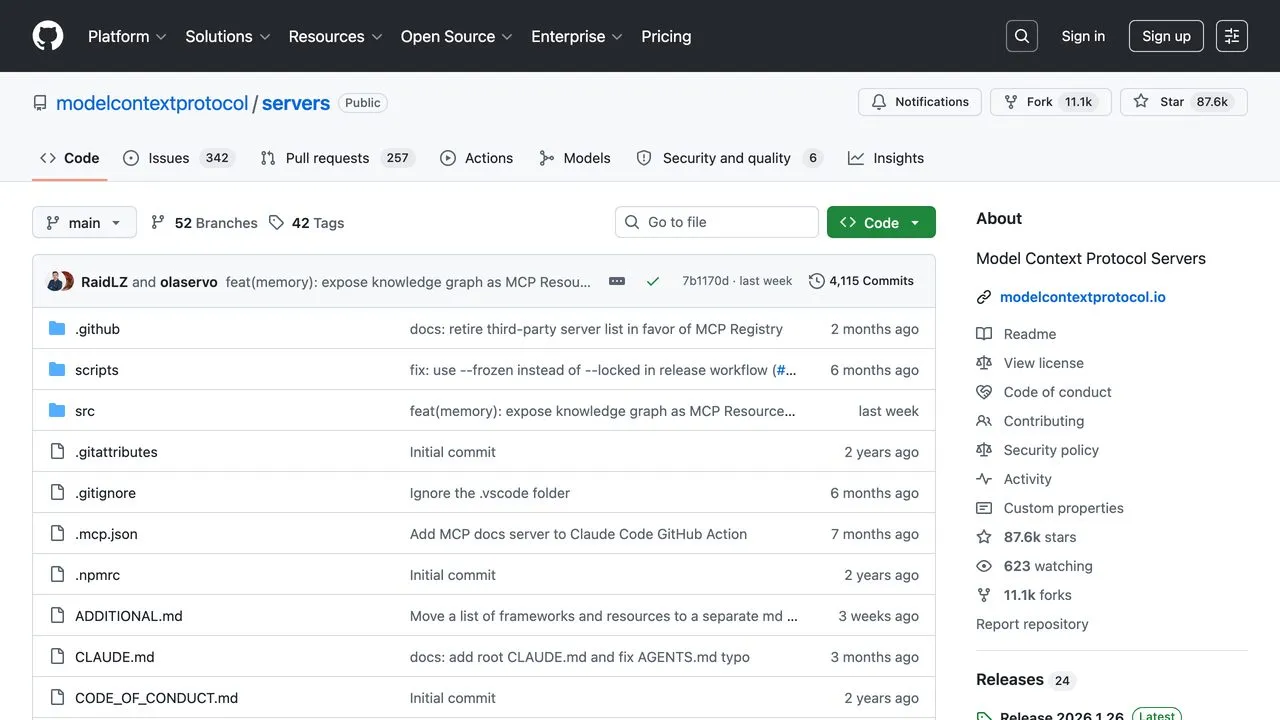Open the green Code dropdown button
The height and width of the screenshot is (720, 1280).
[x=881, y=222]
